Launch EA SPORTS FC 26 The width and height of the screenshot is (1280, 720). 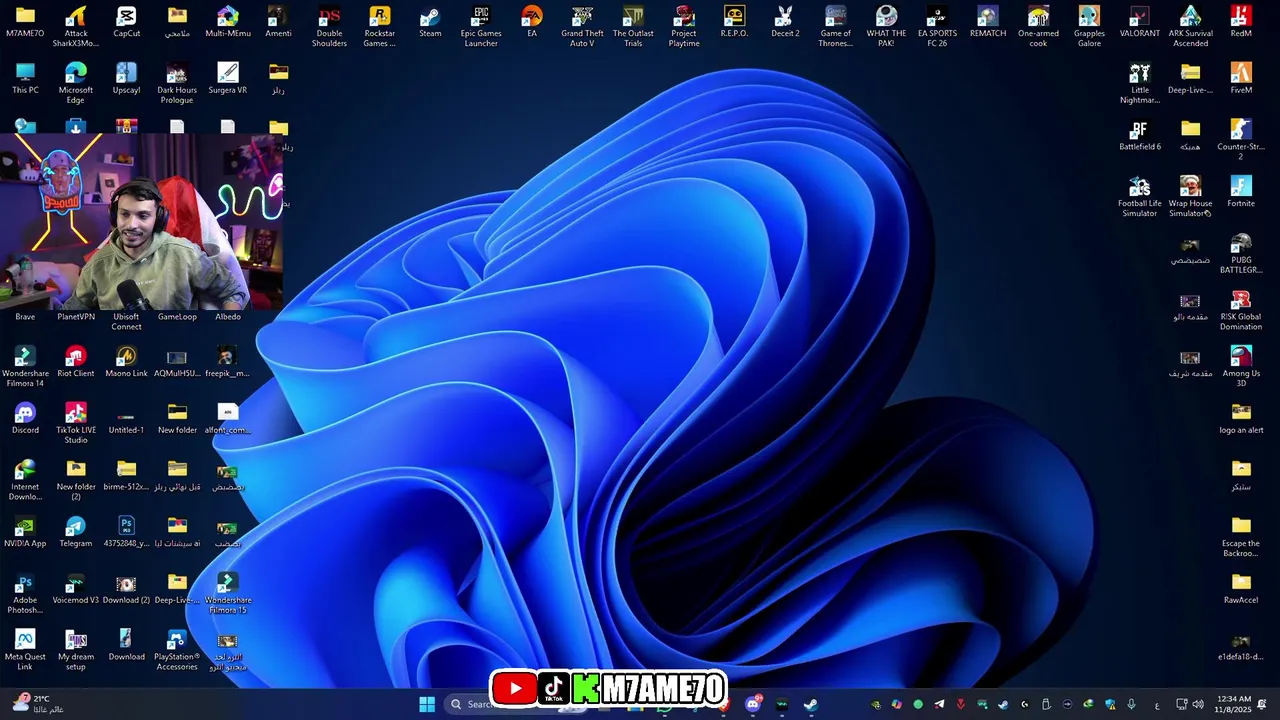937,26
